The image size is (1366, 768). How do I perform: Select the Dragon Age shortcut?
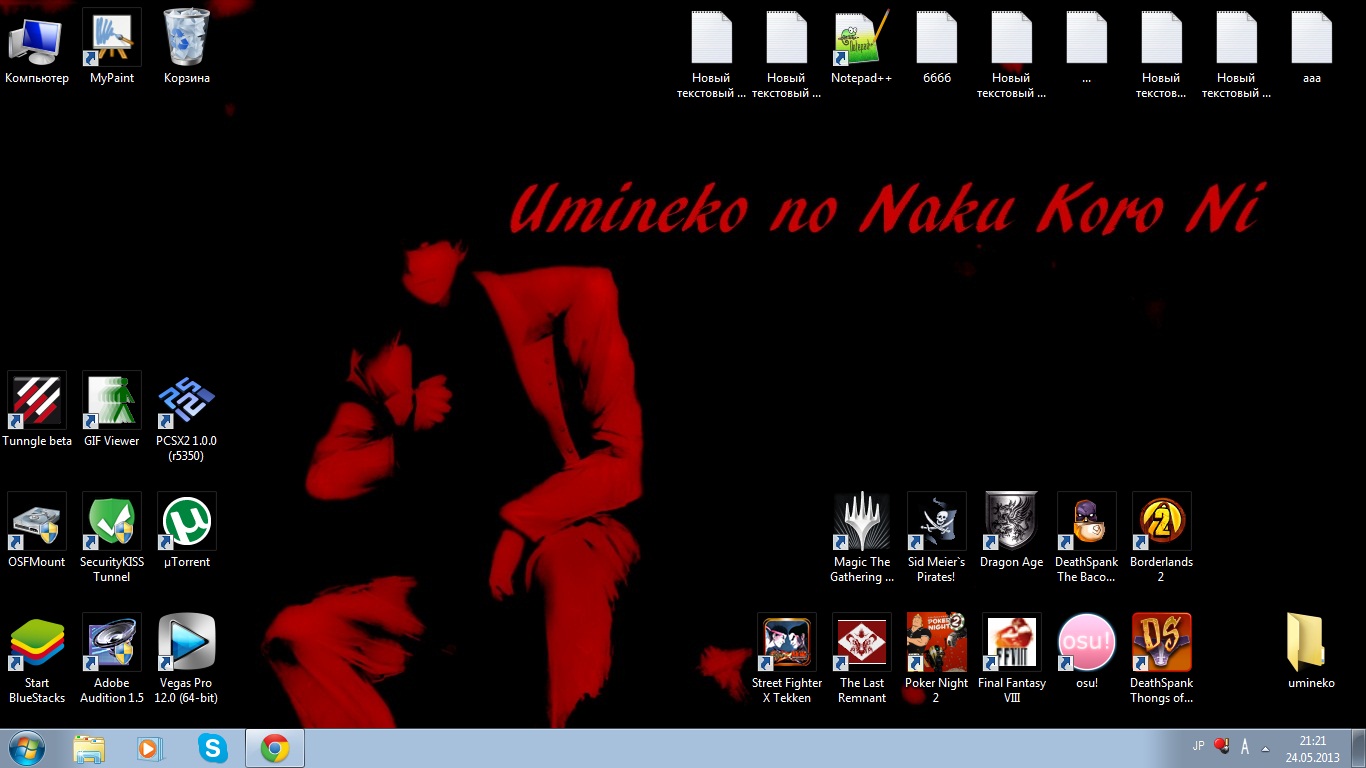1012,531
